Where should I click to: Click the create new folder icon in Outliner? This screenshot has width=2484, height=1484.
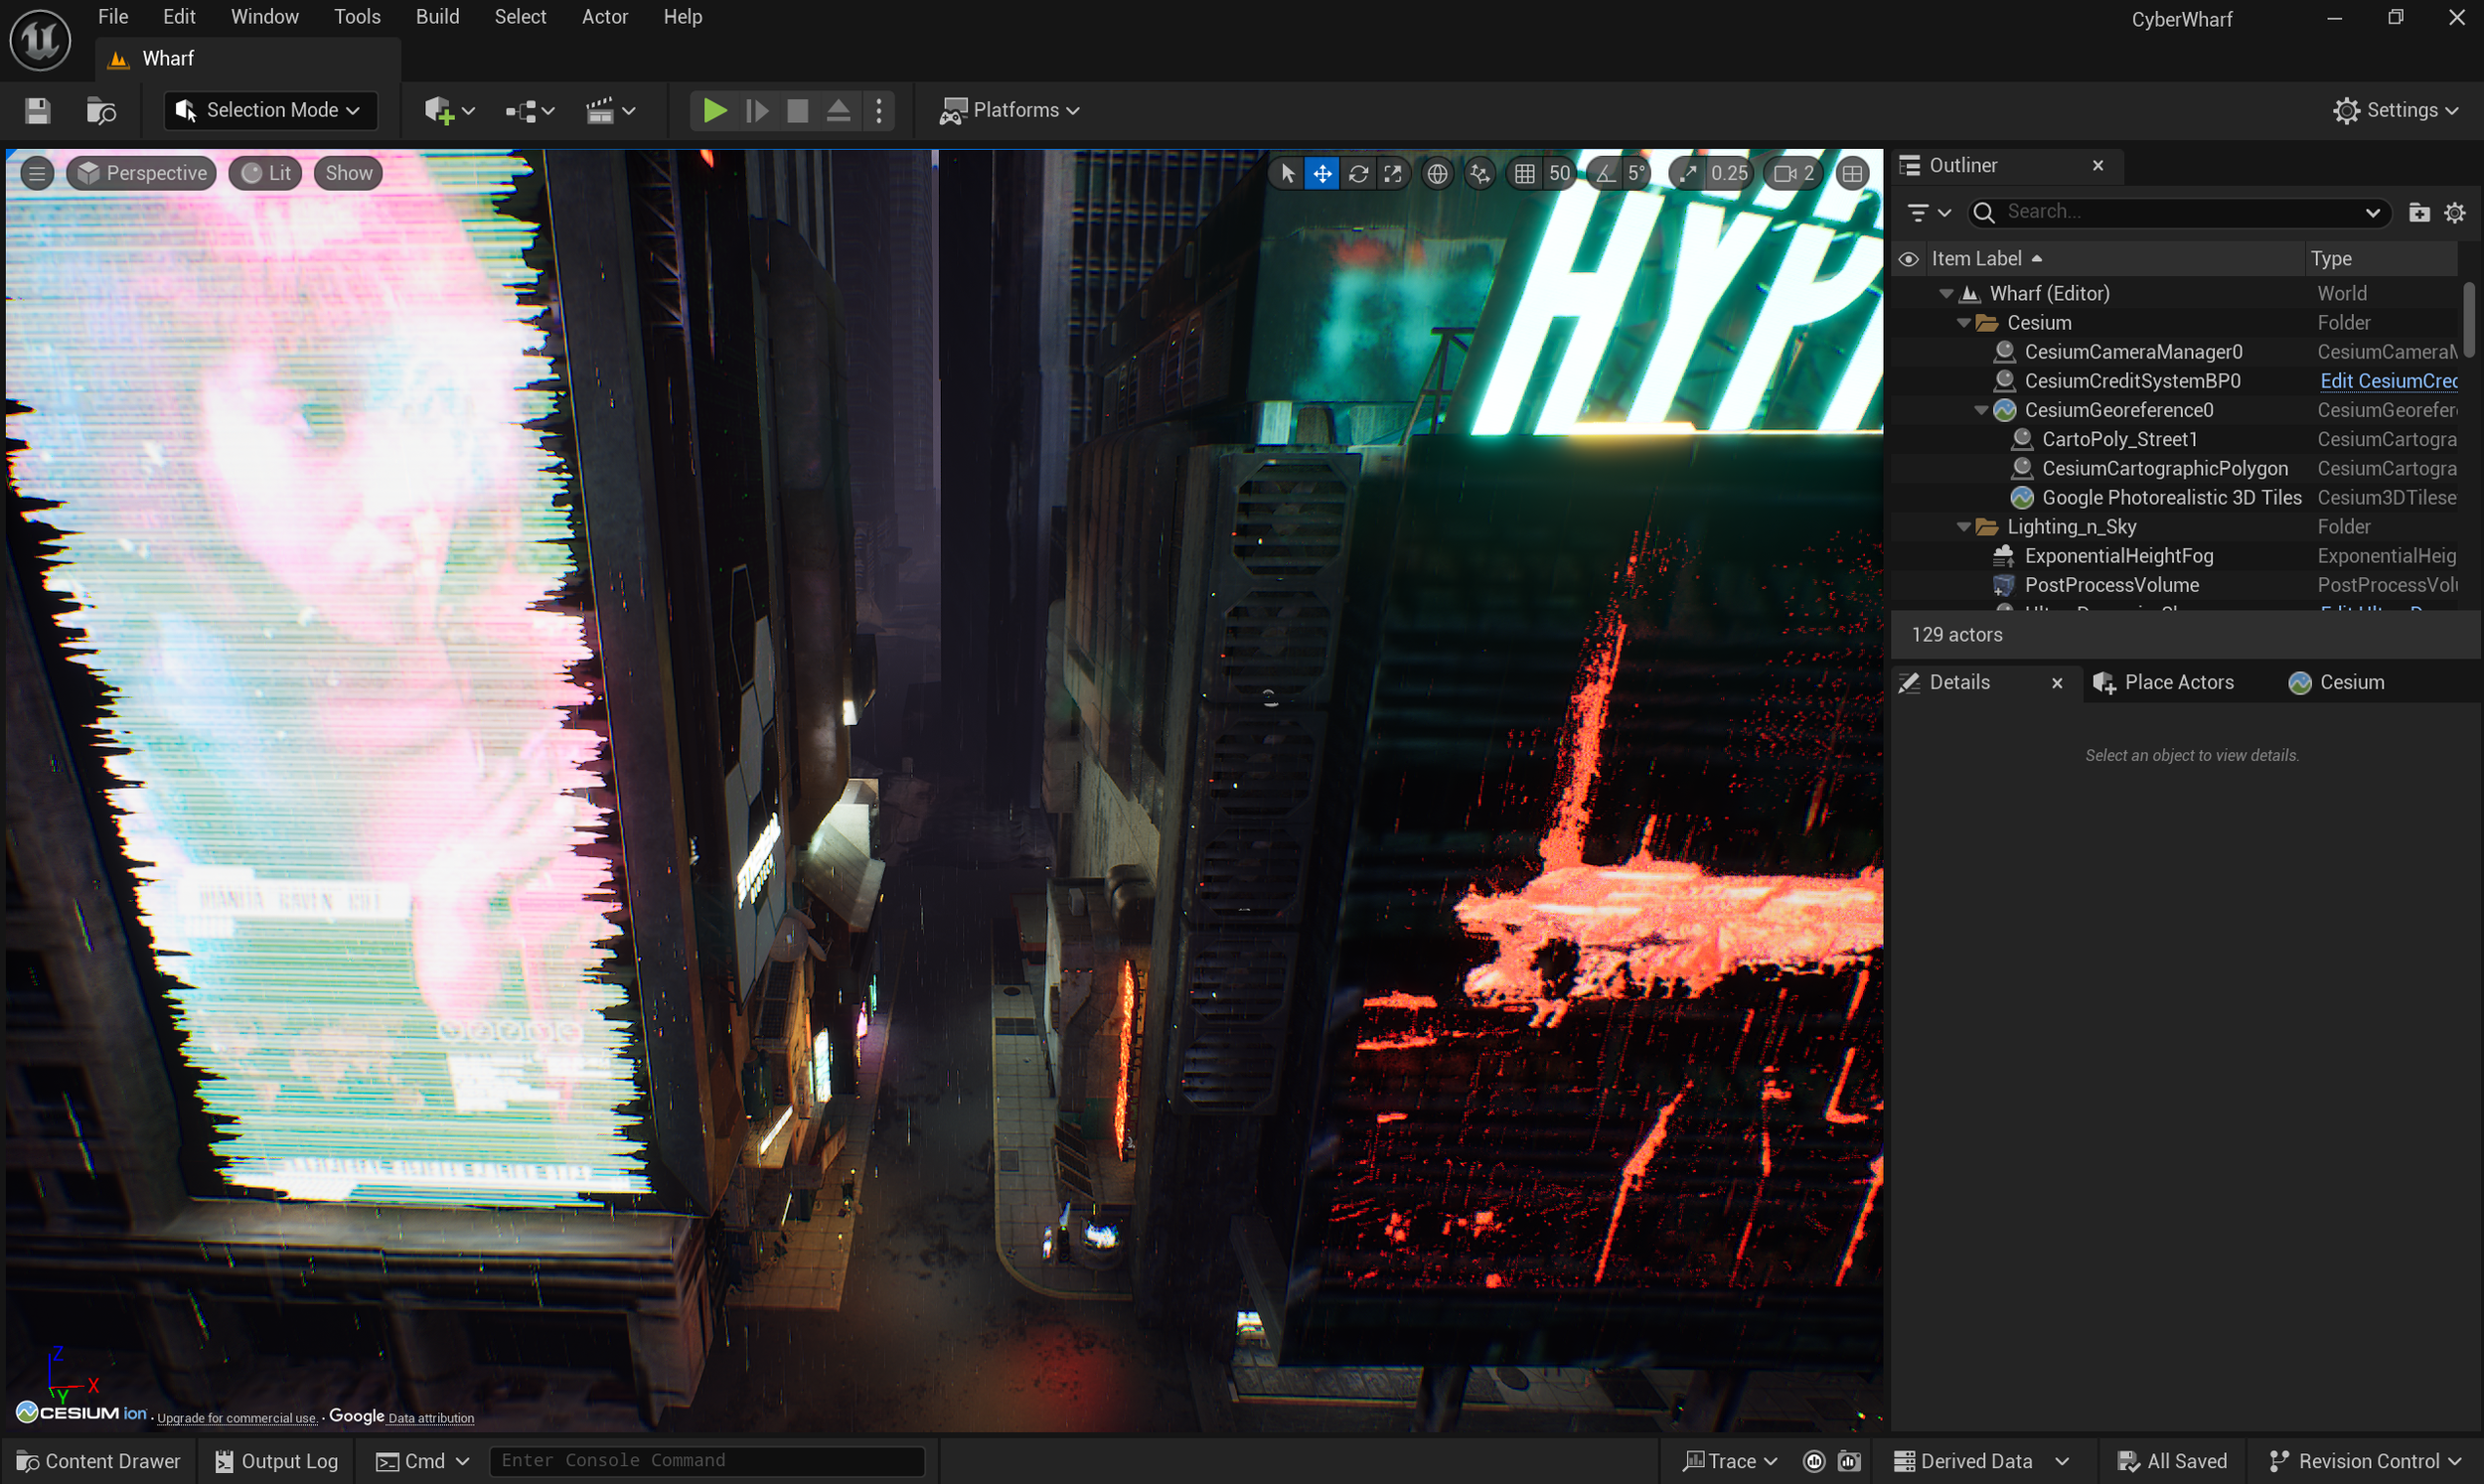click(2419, 212)
